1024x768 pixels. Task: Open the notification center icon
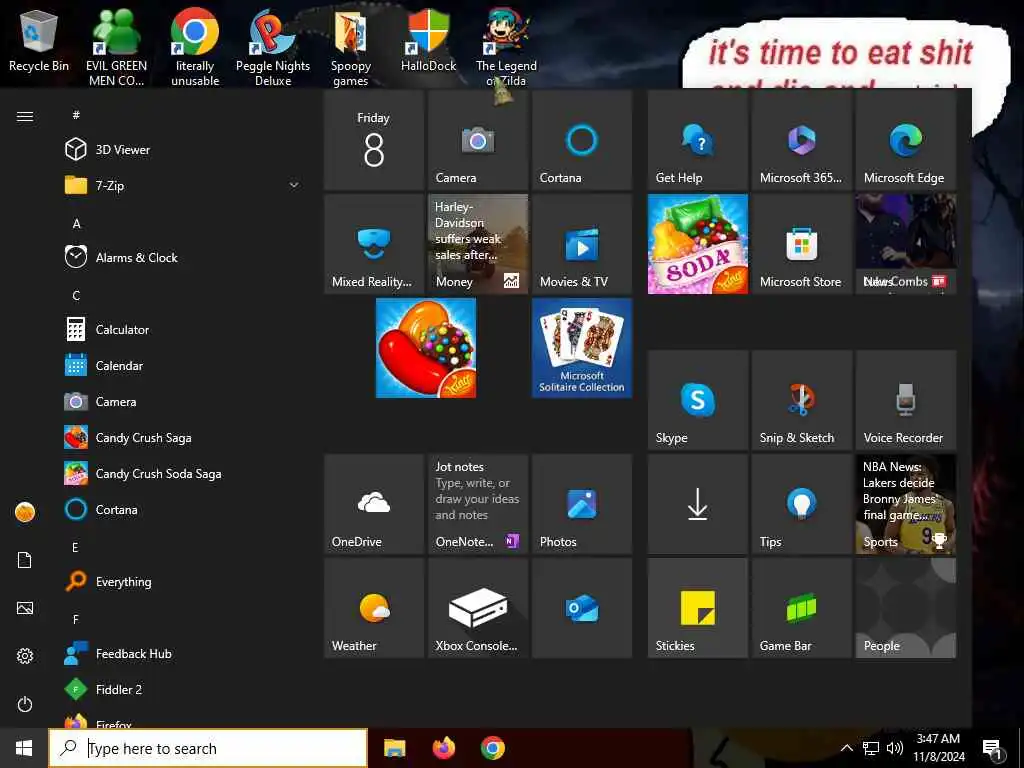pos(992,749)
